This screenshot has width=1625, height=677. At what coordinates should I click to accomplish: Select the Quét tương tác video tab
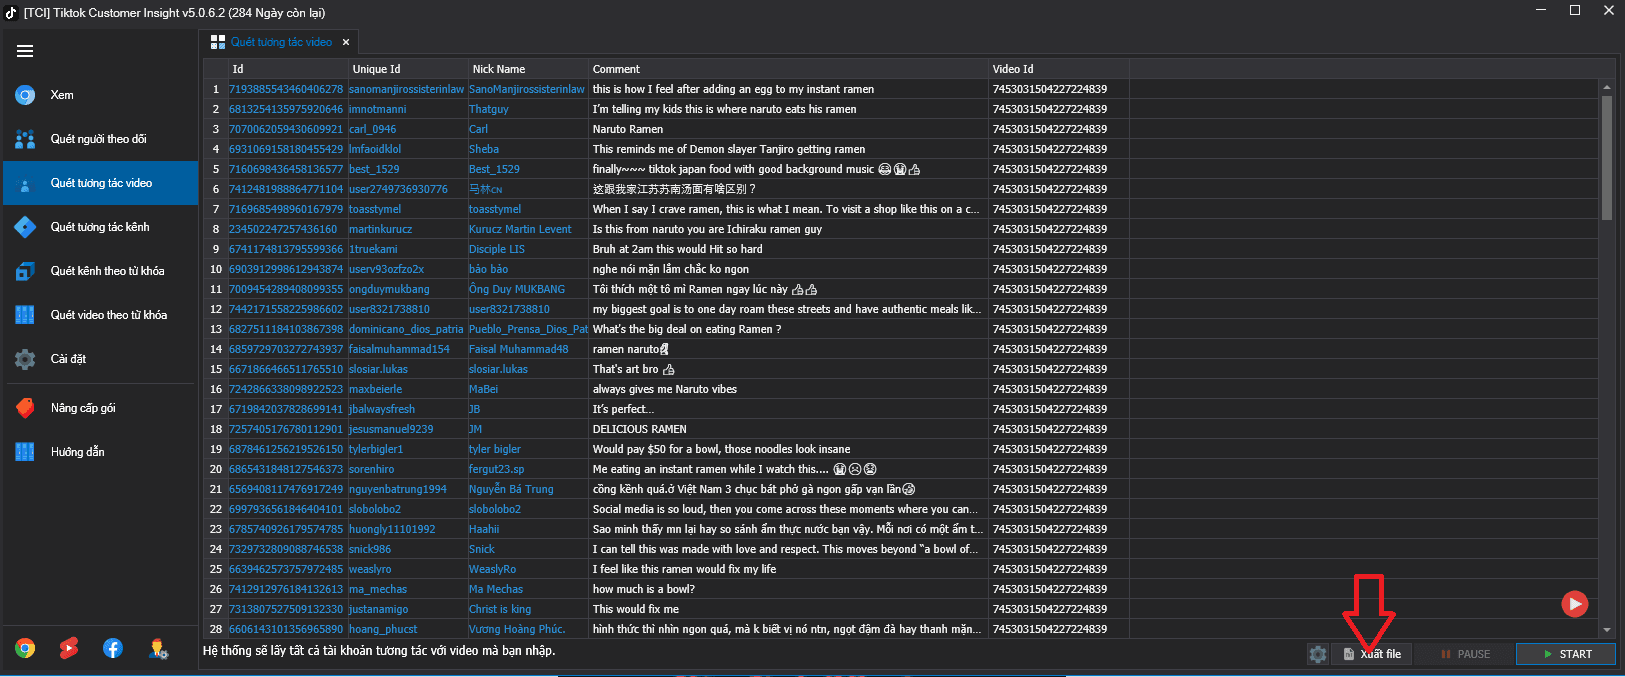pos(280,42)
